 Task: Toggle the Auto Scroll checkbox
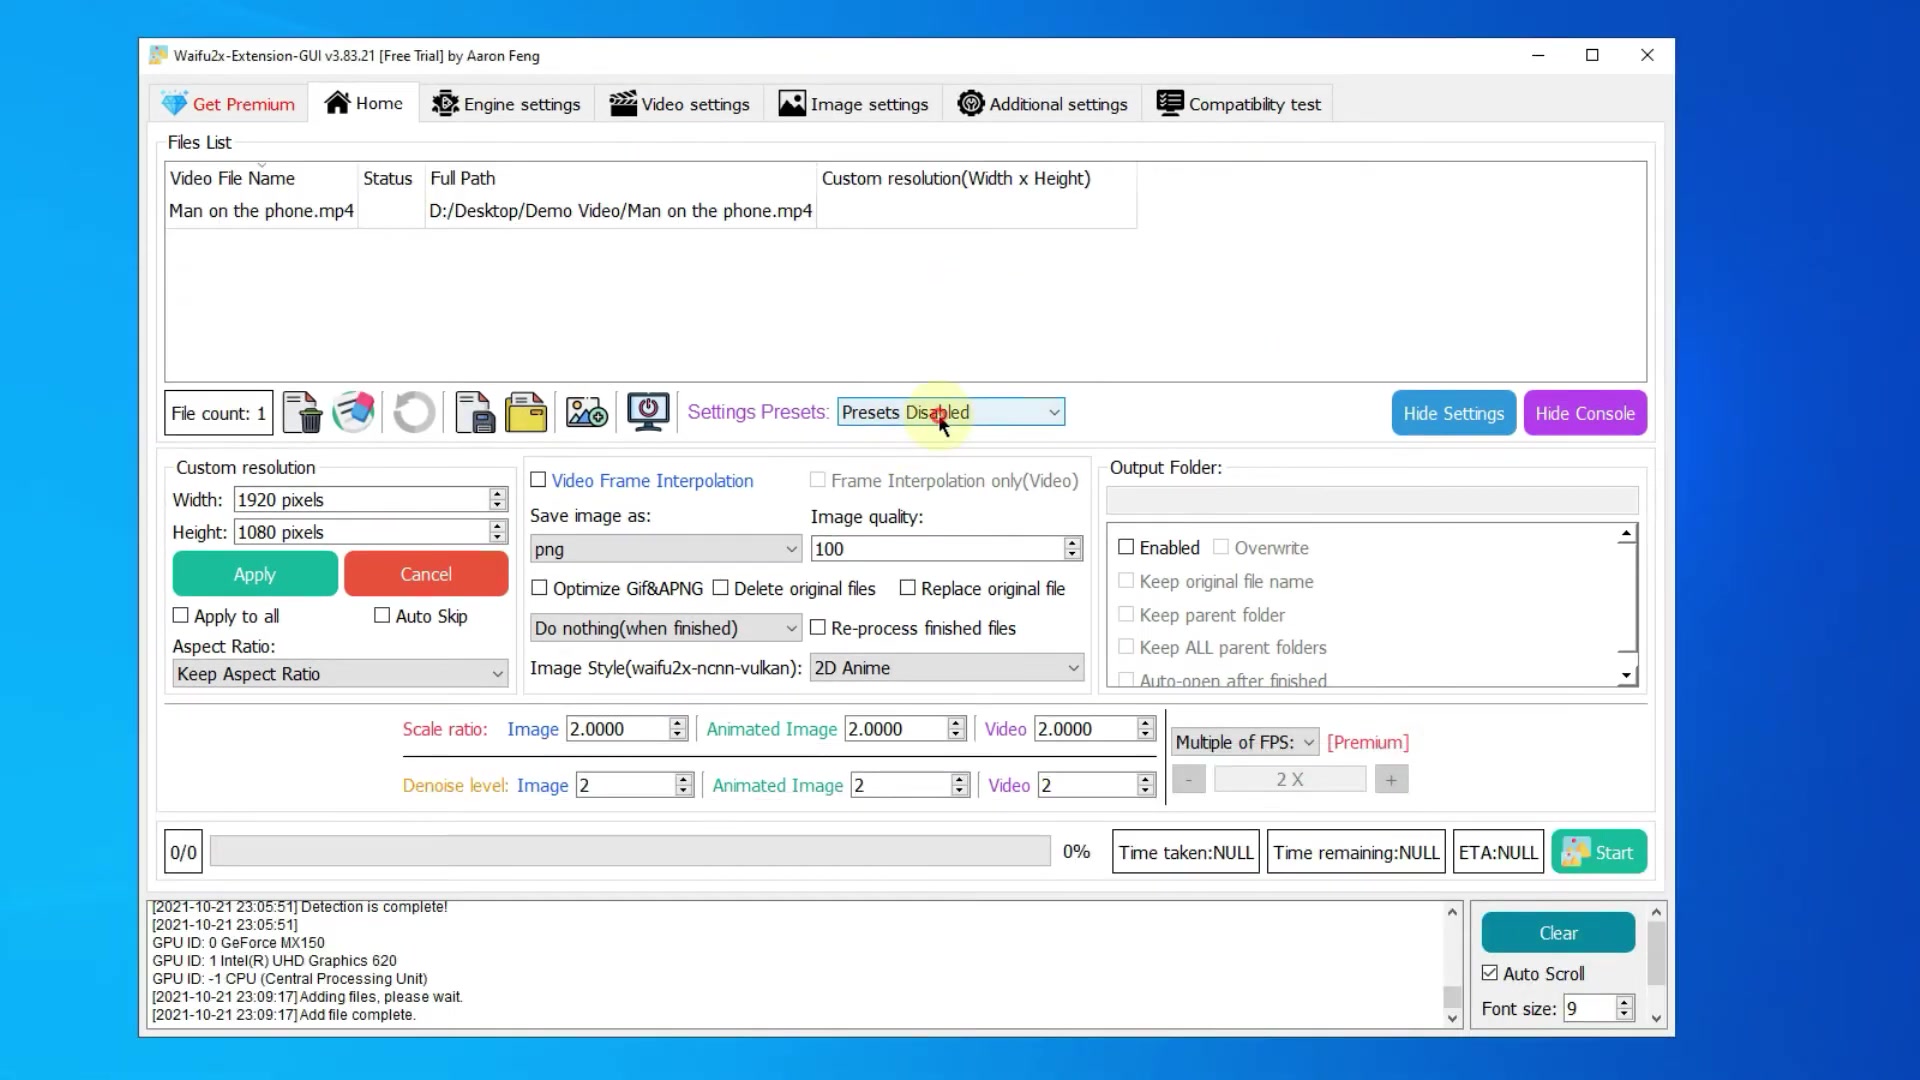1490,973
